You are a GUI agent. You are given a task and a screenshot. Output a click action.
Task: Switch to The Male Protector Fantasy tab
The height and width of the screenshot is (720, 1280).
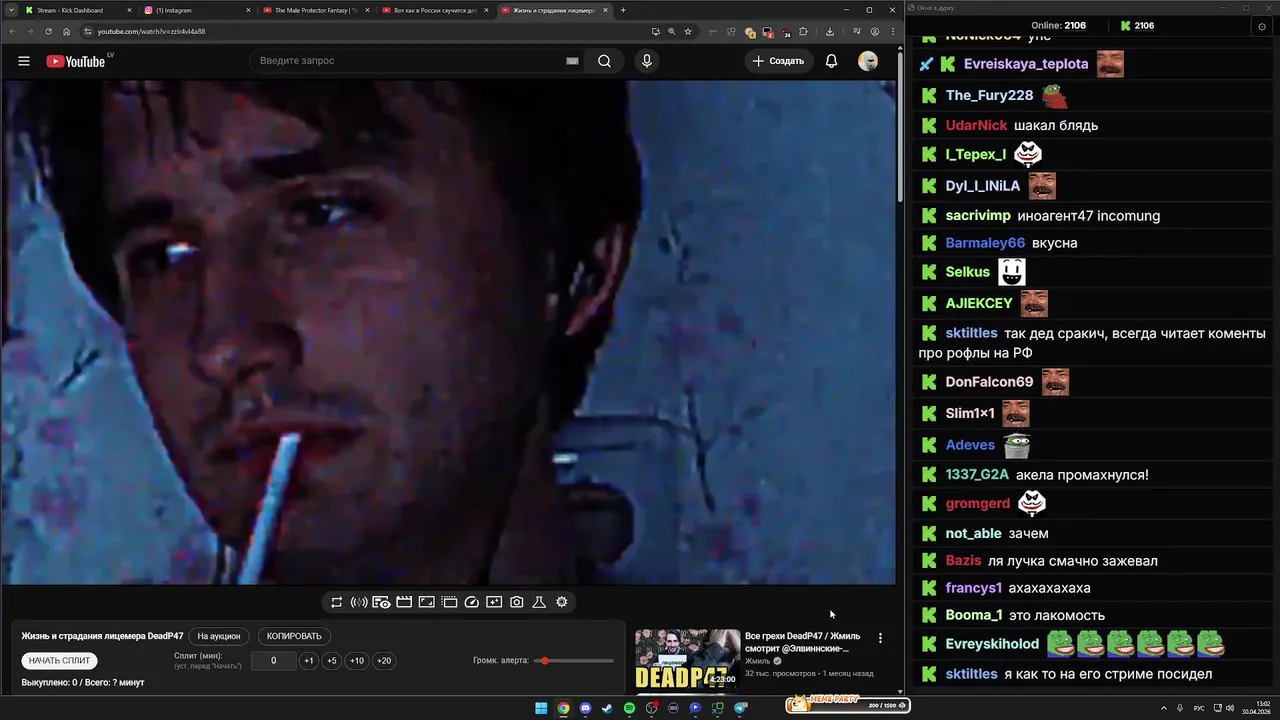pos(315,10)
